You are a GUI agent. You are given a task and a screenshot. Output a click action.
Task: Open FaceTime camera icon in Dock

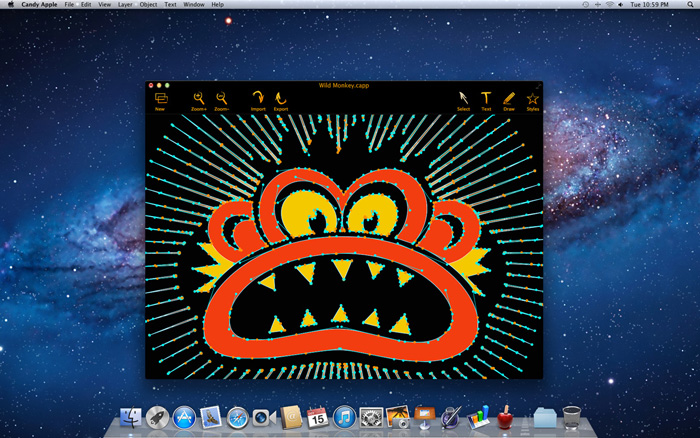point(264,418)
